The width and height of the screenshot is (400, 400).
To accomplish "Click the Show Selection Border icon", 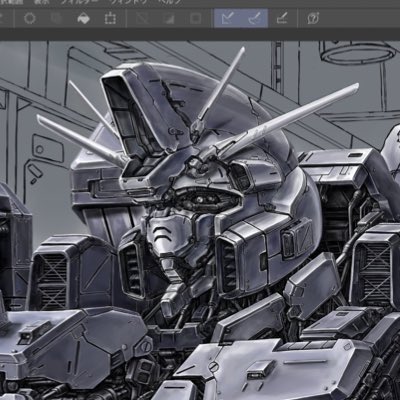I will point(196,18).
